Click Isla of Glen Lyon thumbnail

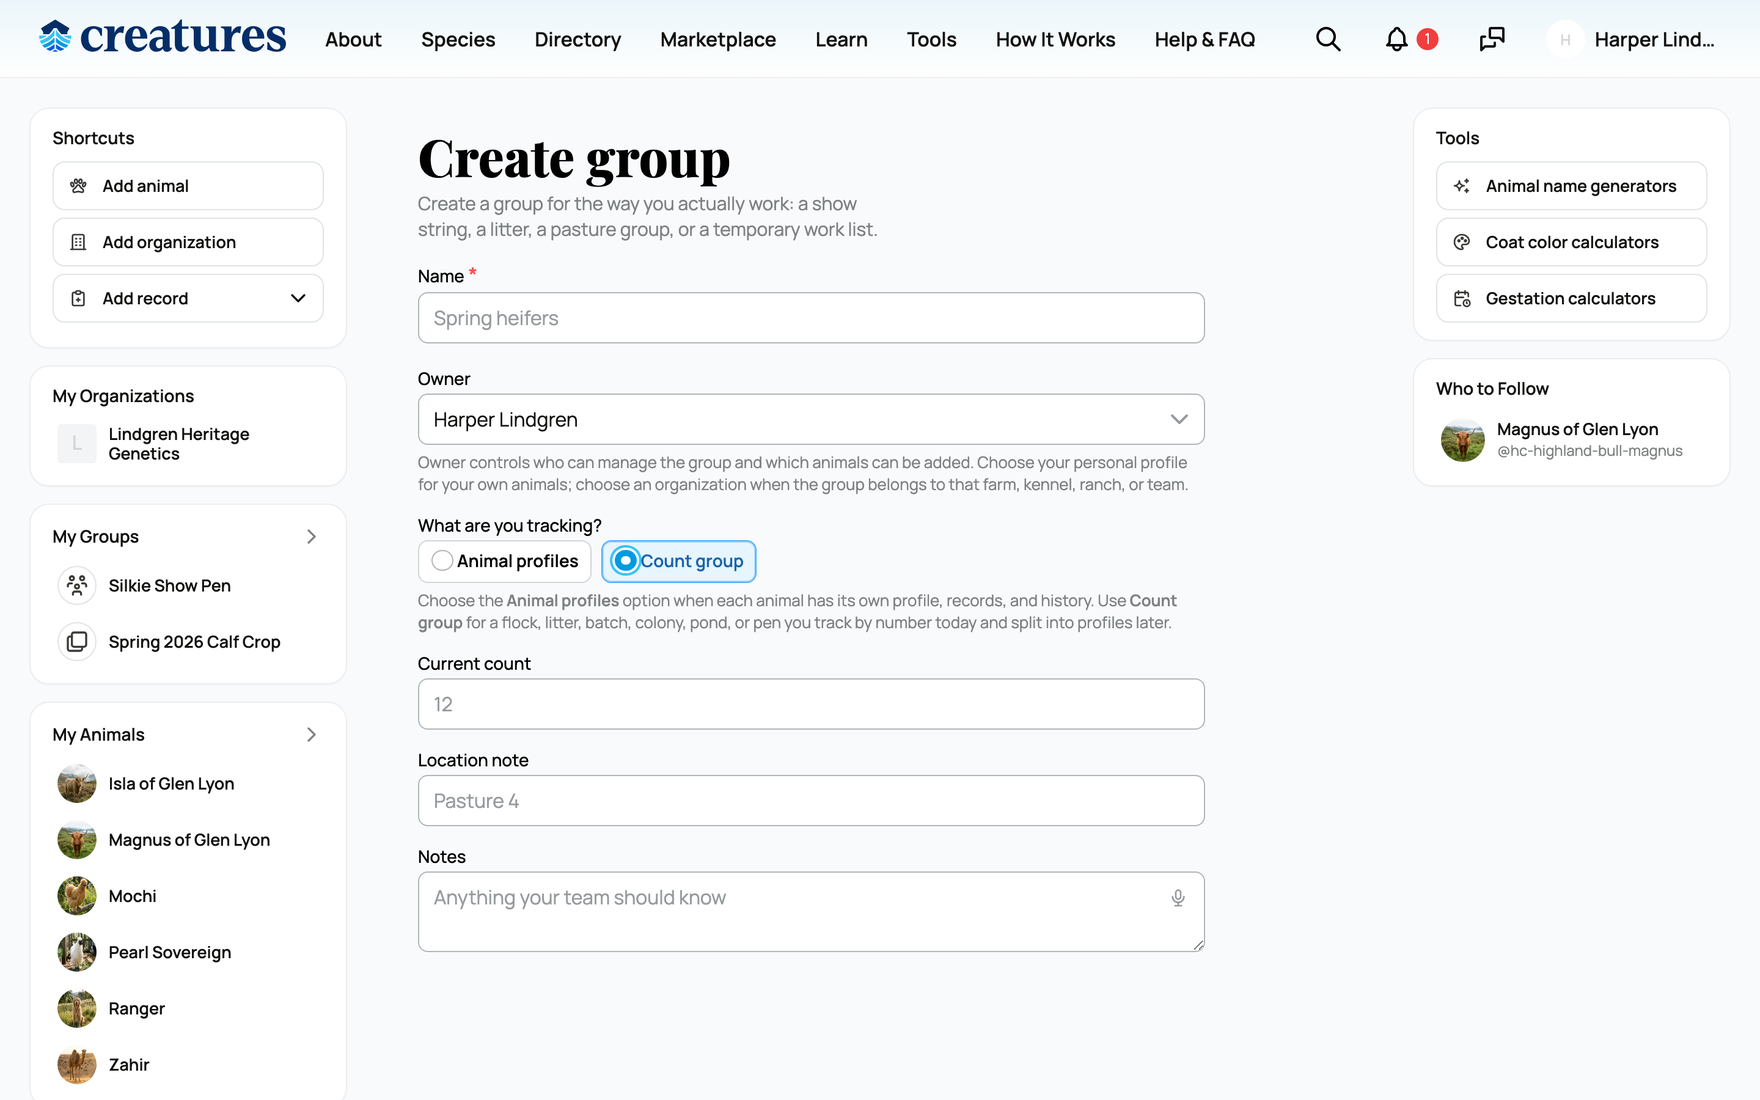[x=77, y=783]
